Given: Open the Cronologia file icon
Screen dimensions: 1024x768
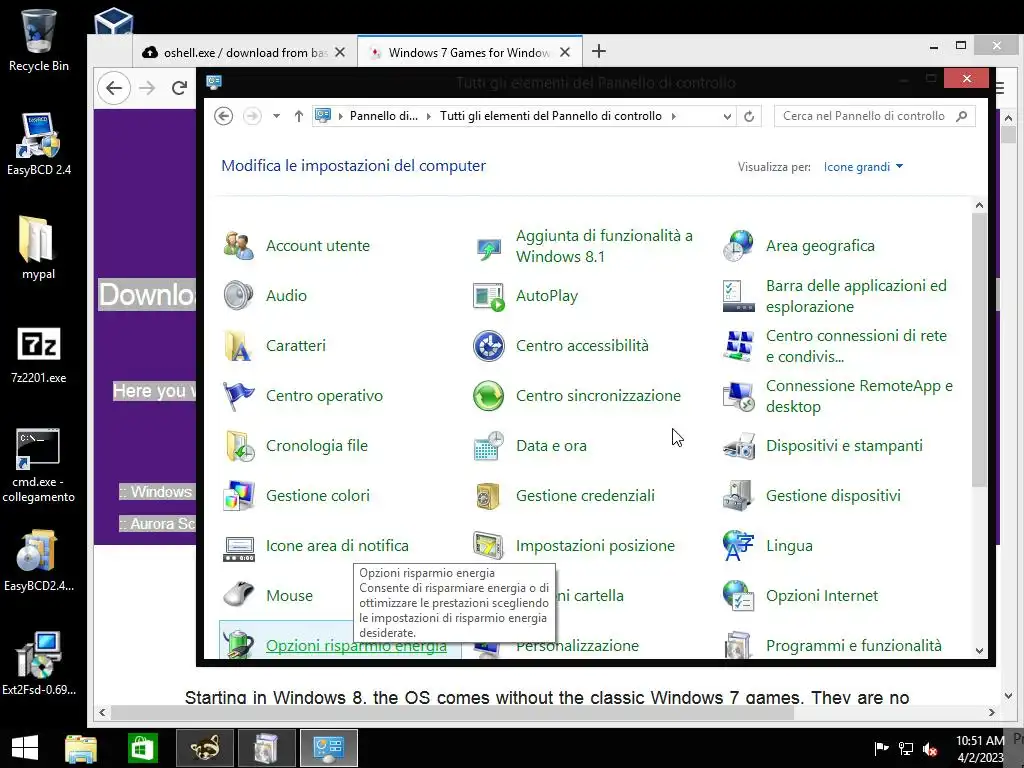Looking at the screenshot, I should pyautogui.click(x=238, y=446).
